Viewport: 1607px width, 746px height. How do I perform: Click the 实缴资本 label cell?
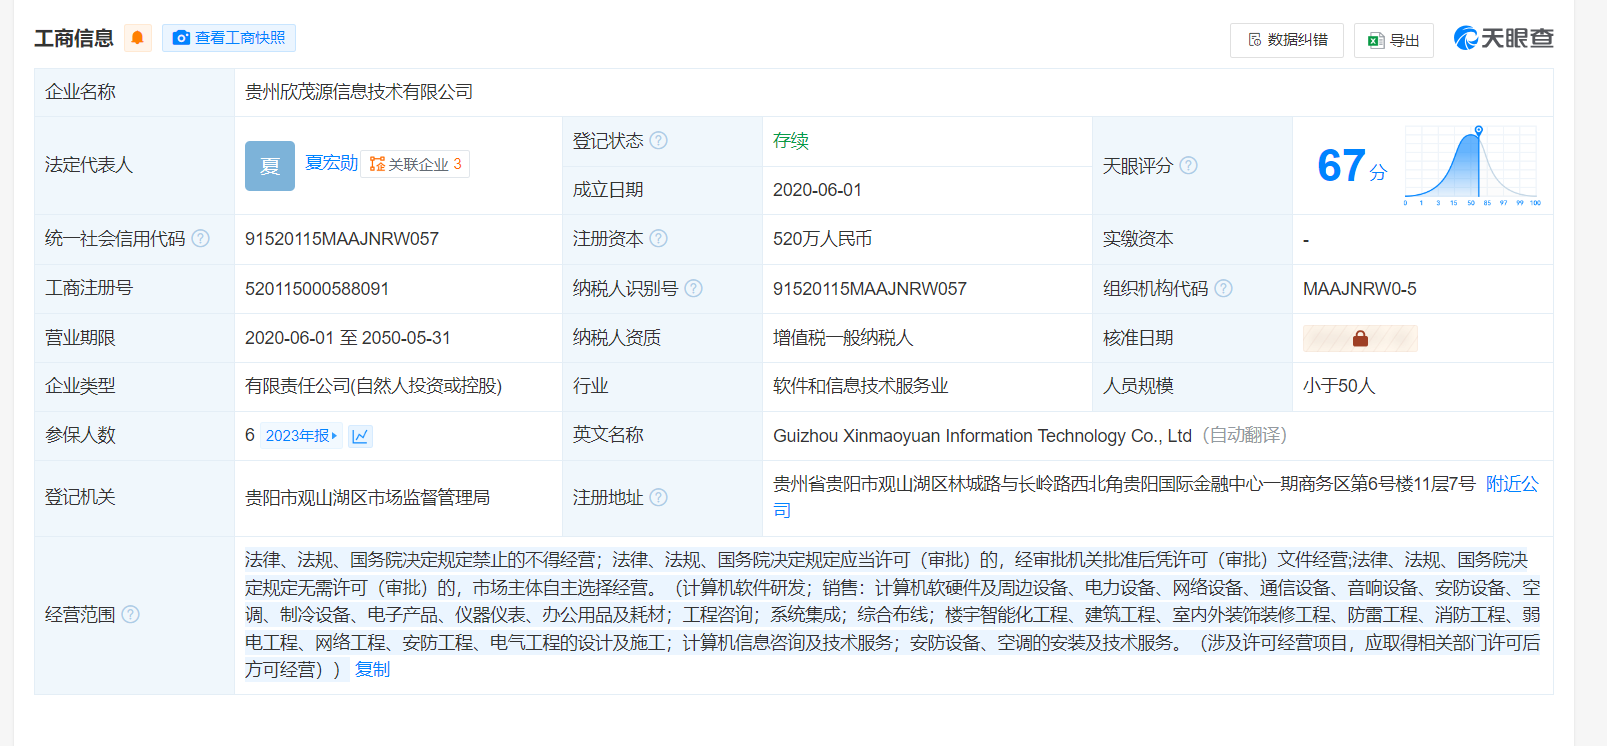pyautogui.click(x=1192, y=239)
